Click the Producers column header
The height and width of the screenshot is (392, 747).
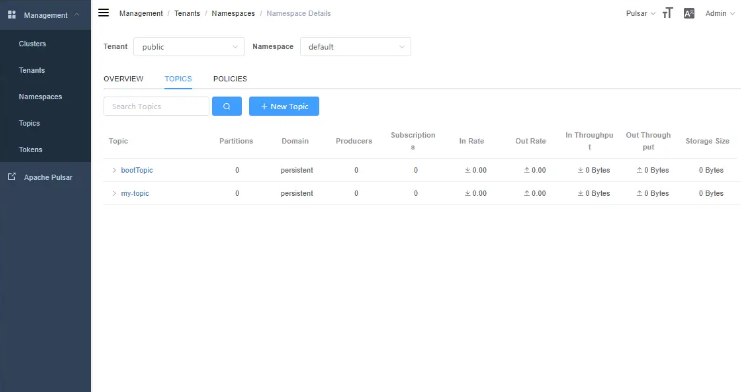tap(354, 141)
